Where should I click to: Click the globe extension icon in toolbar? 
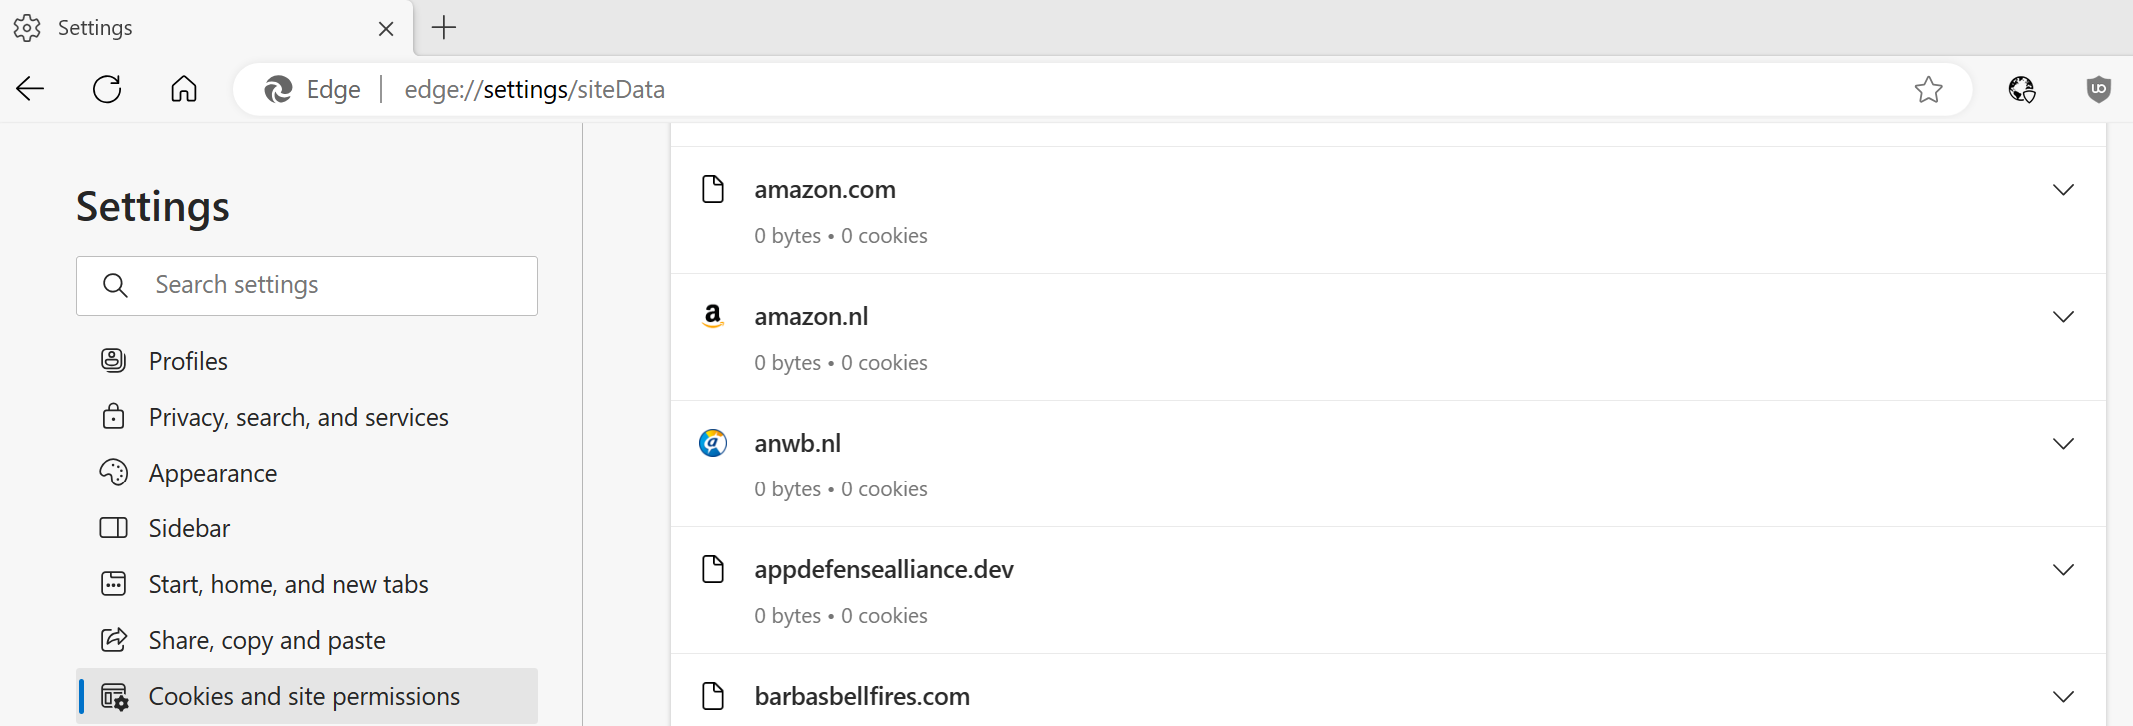[x=2021, y=90]
